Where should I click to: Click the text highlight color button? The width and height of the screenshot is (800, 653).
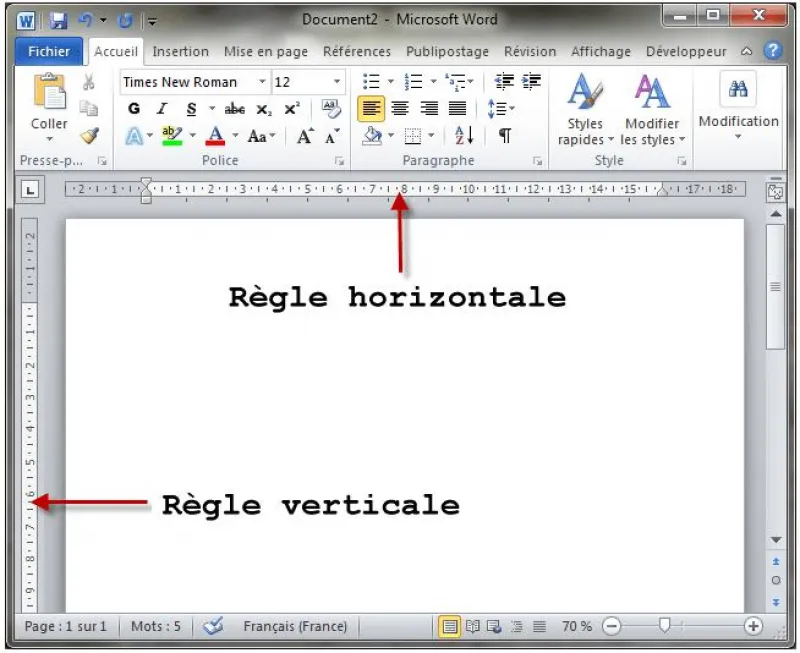[172, 136]
